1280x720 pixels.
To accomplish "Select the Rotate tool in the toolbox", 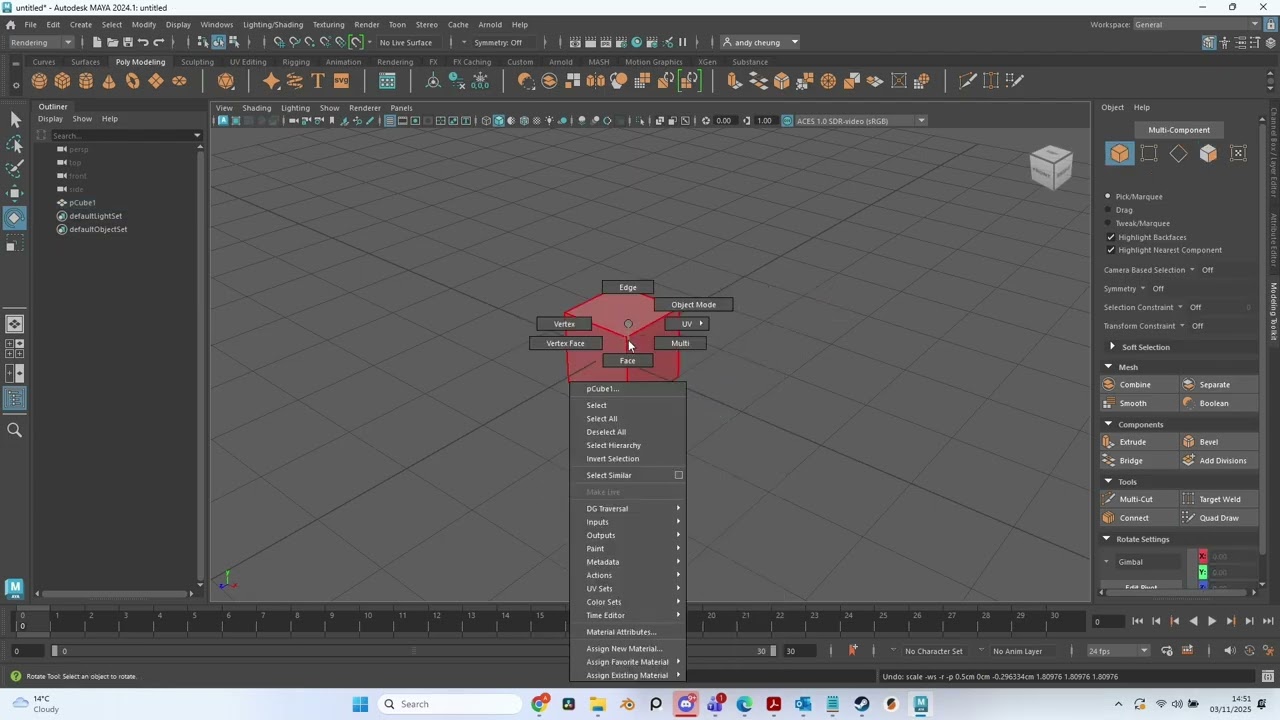I will pyautogui.click(x=15, y=218).
